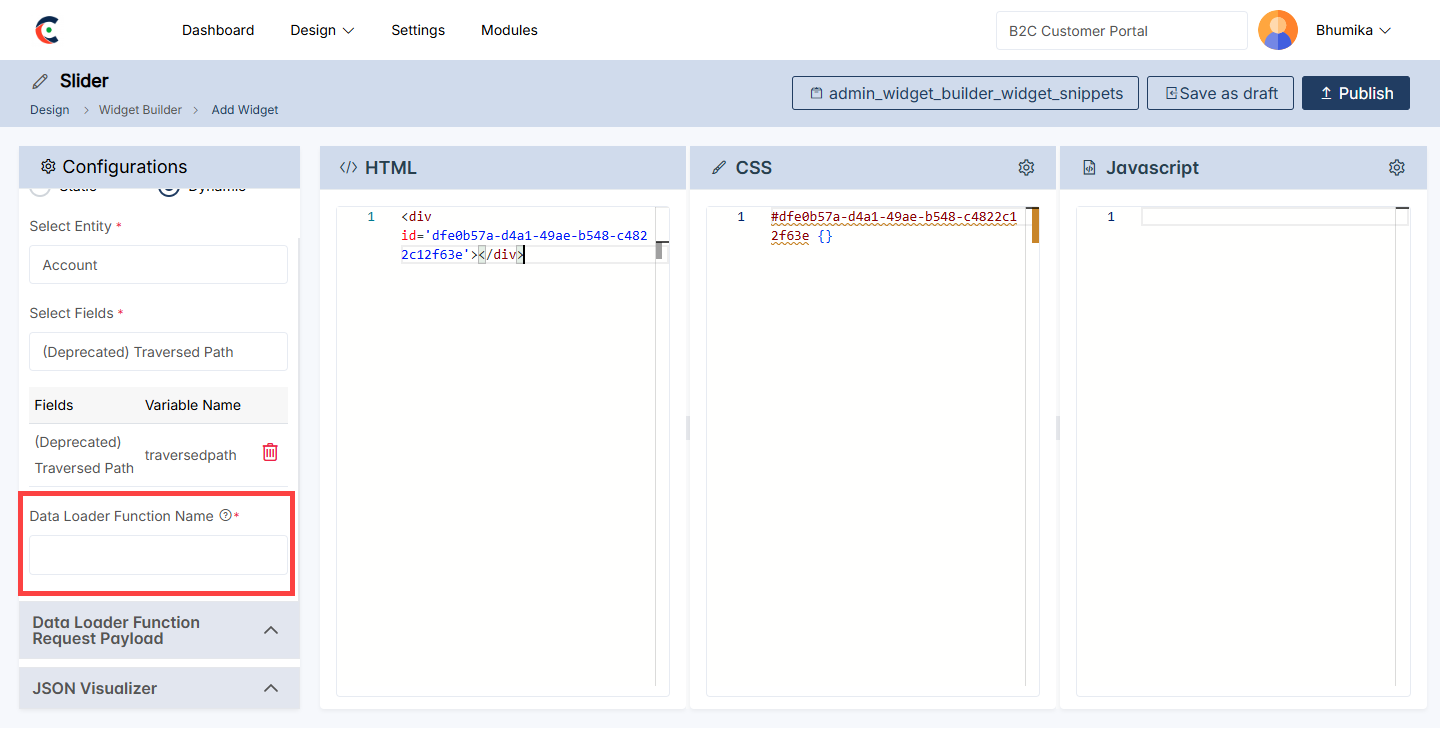
Task: Go to the Modules menu item
Action: point(509,30)
